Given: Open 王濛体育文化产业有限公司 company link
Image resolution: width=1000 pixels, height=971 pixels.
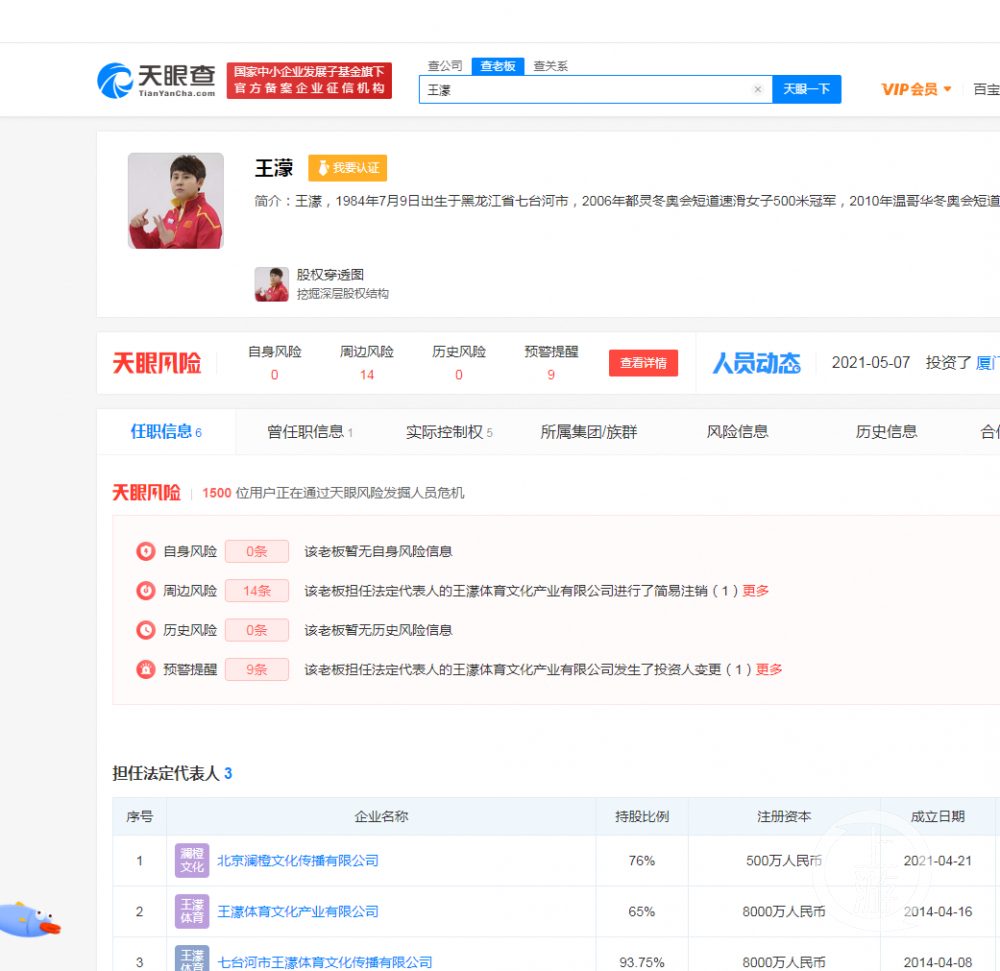Looking at the screenshot, I should coord(300,911).
